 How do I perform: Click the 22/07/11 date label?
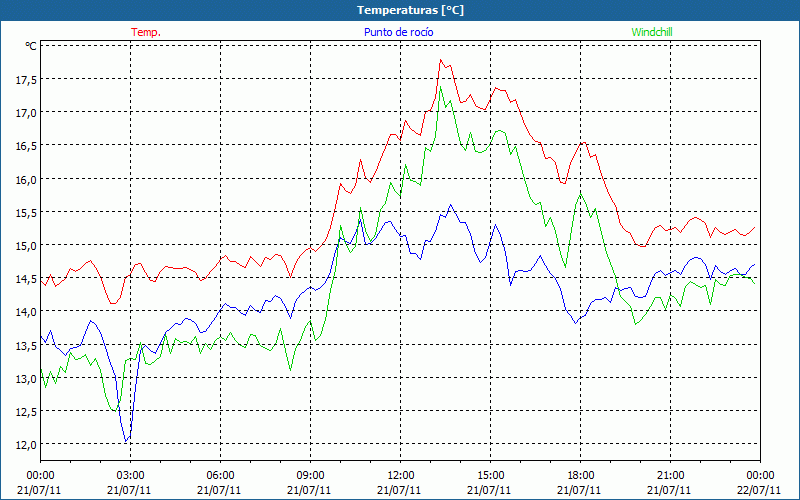759,490
